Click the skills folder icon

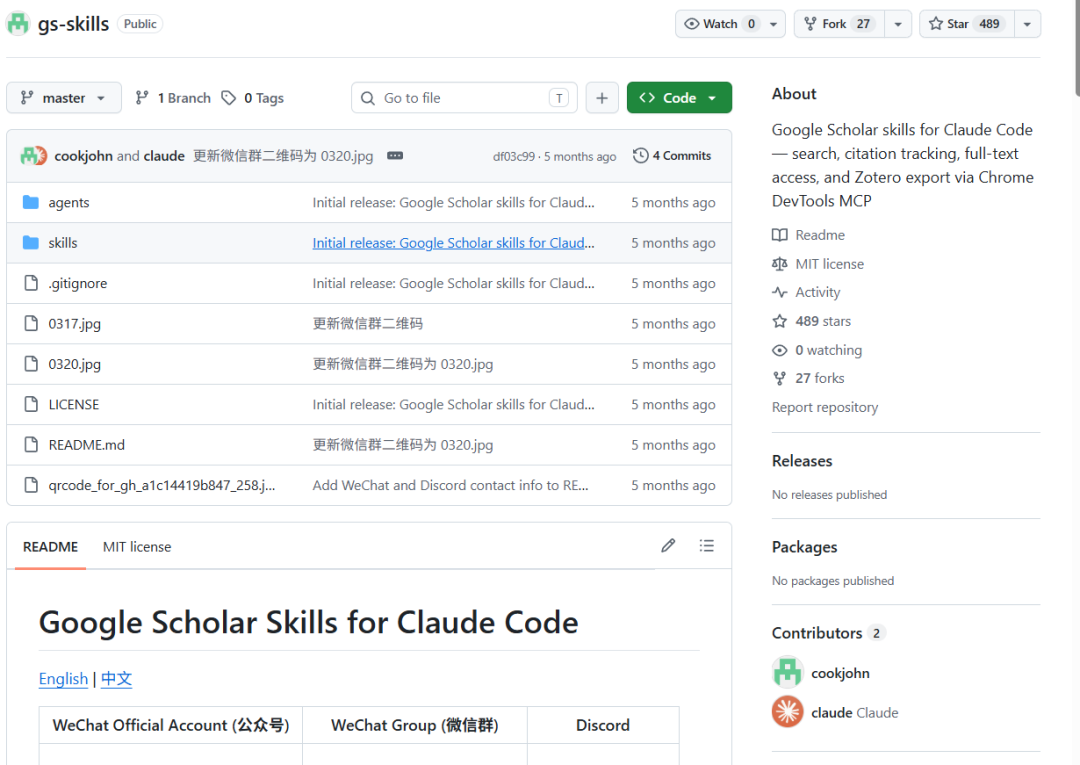[x=31, y=242]
